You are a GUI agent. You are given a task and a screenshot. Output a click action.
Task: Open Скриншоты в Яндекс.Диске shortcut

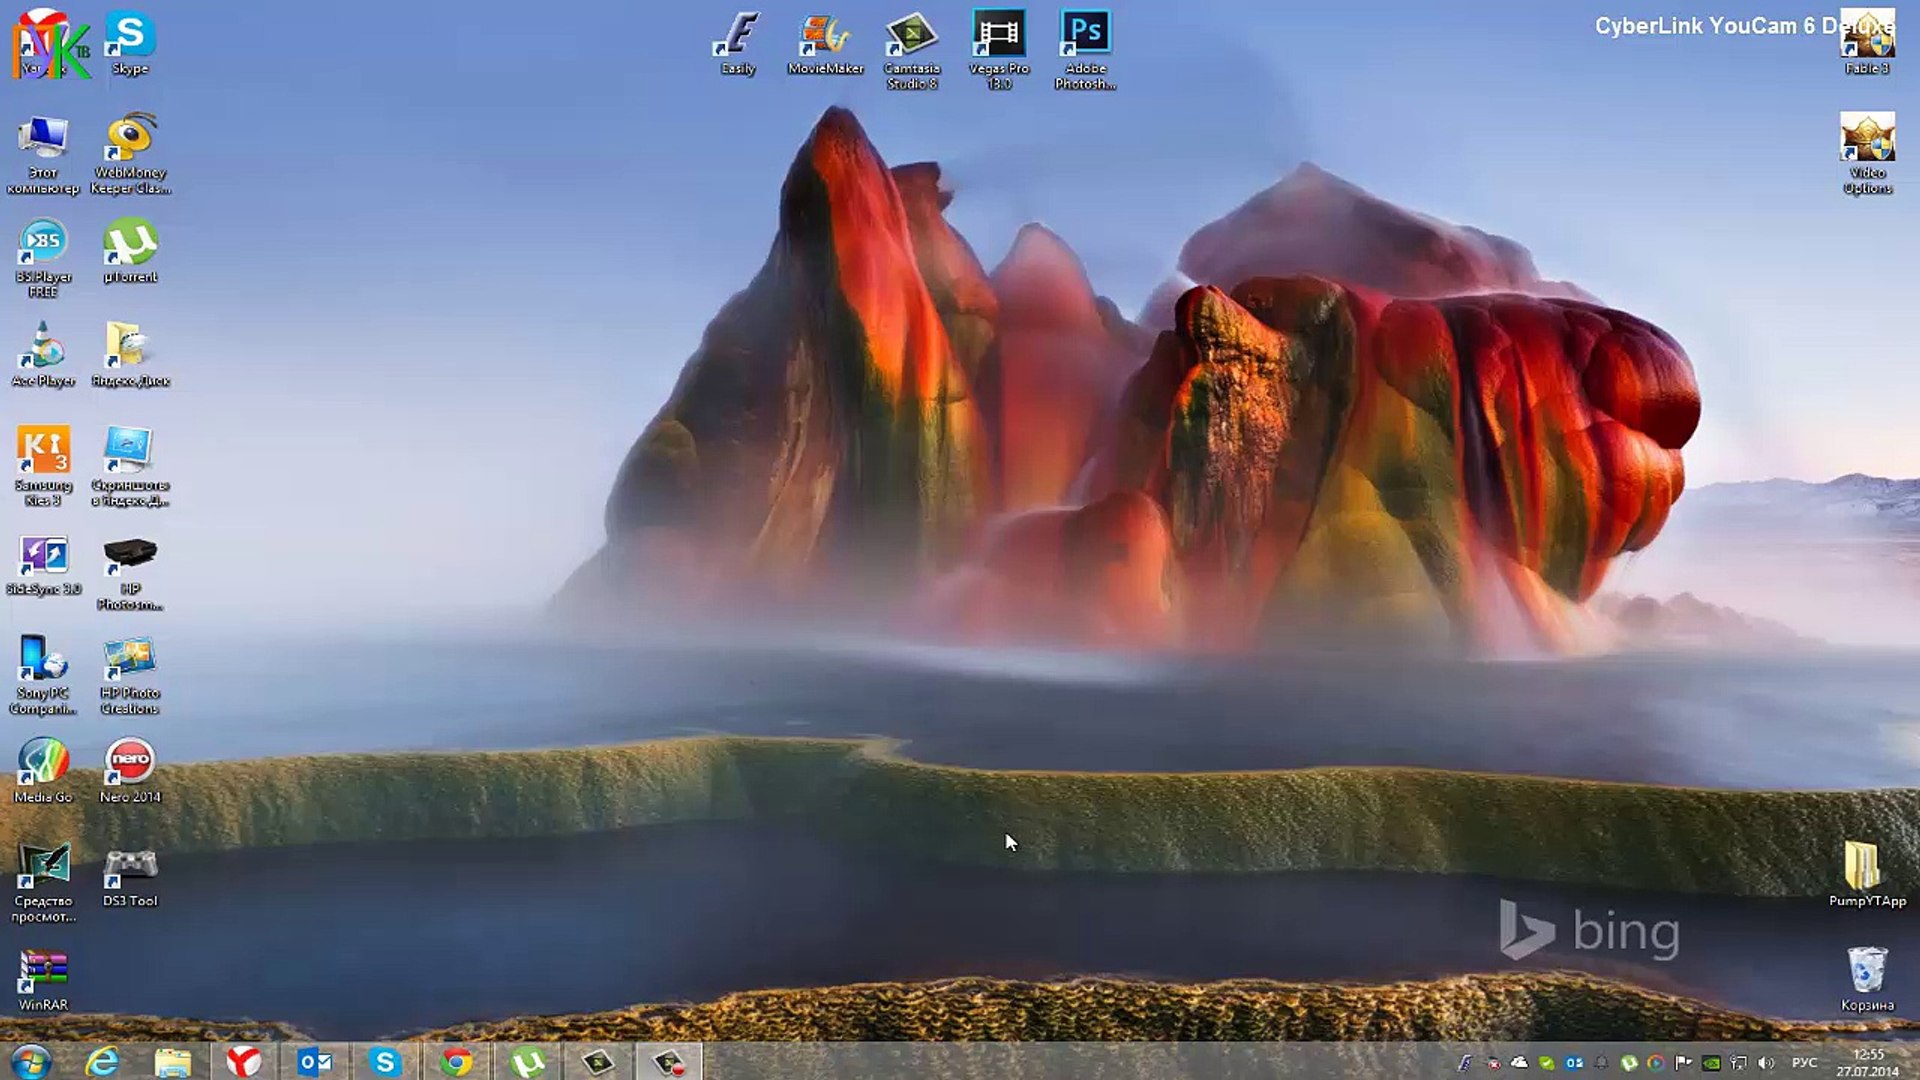pos(130,466)
